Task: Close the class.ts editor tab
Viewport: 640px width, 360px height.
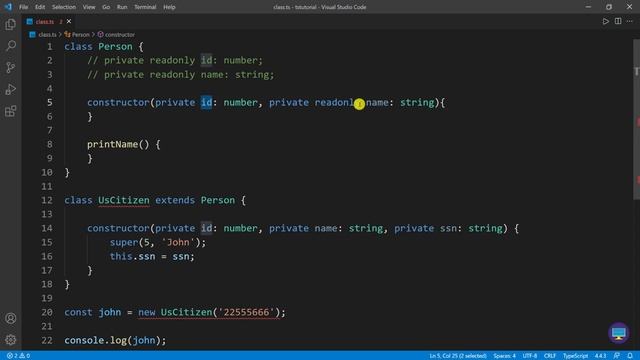Action: (x=69, y=21)
